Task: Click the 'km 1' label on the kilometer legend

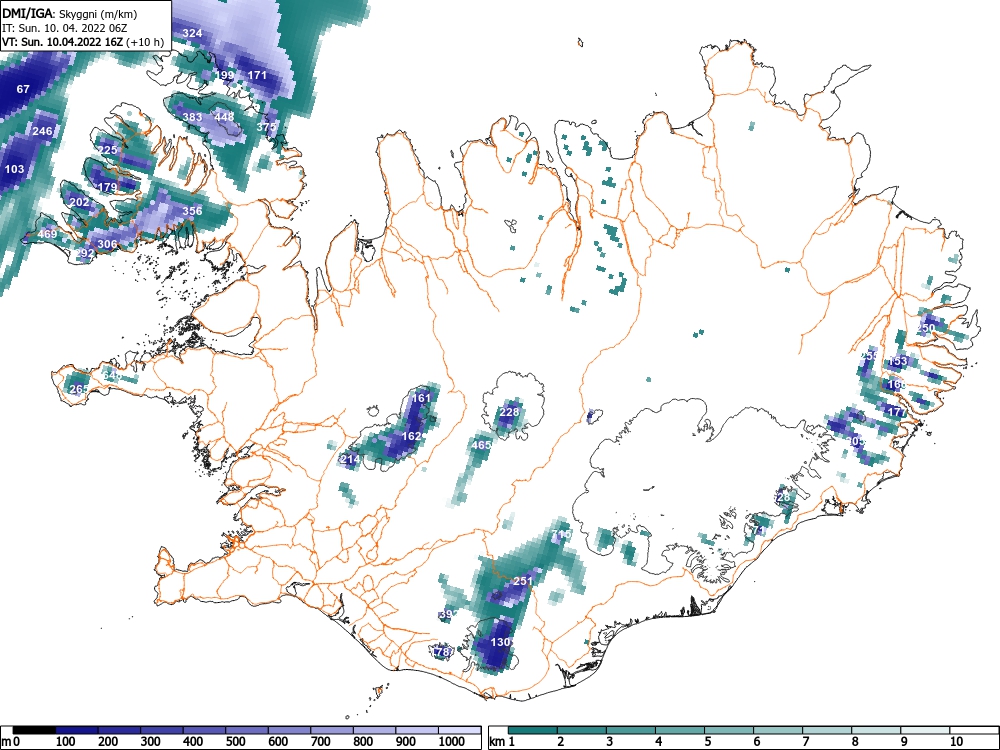Action: coord(502,742)
